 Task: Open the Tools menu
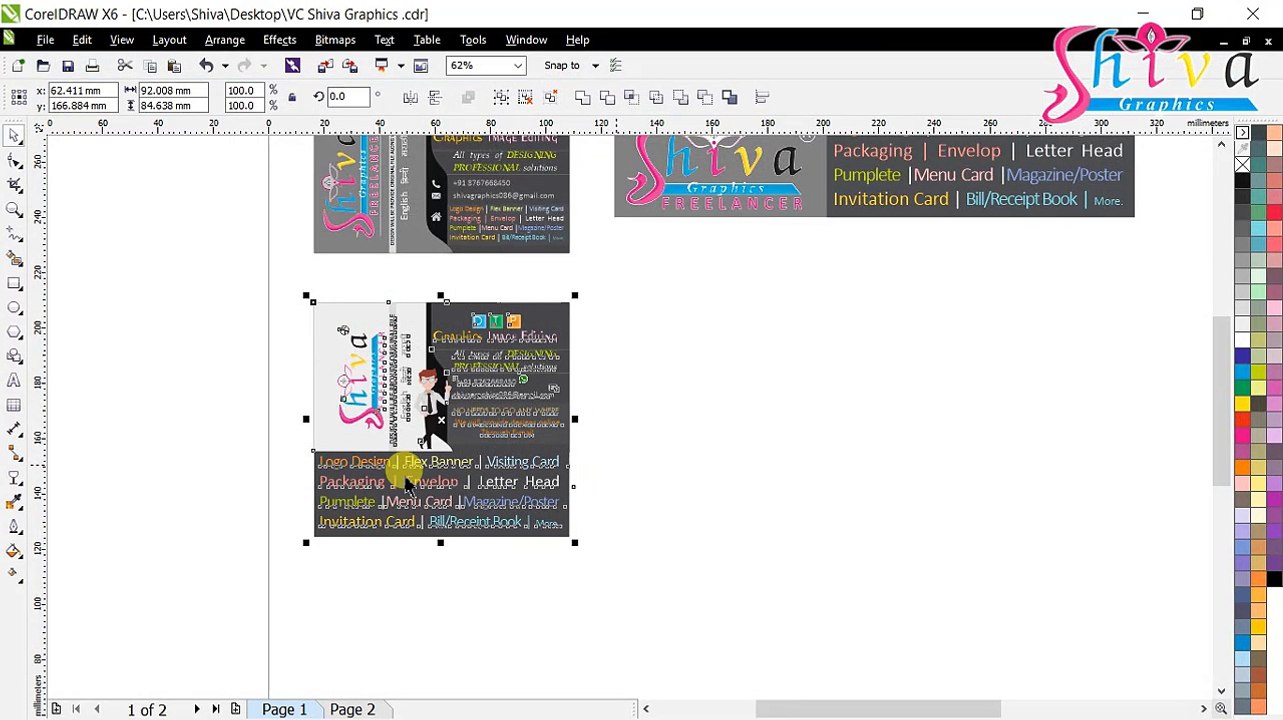(x=473, y=40)
